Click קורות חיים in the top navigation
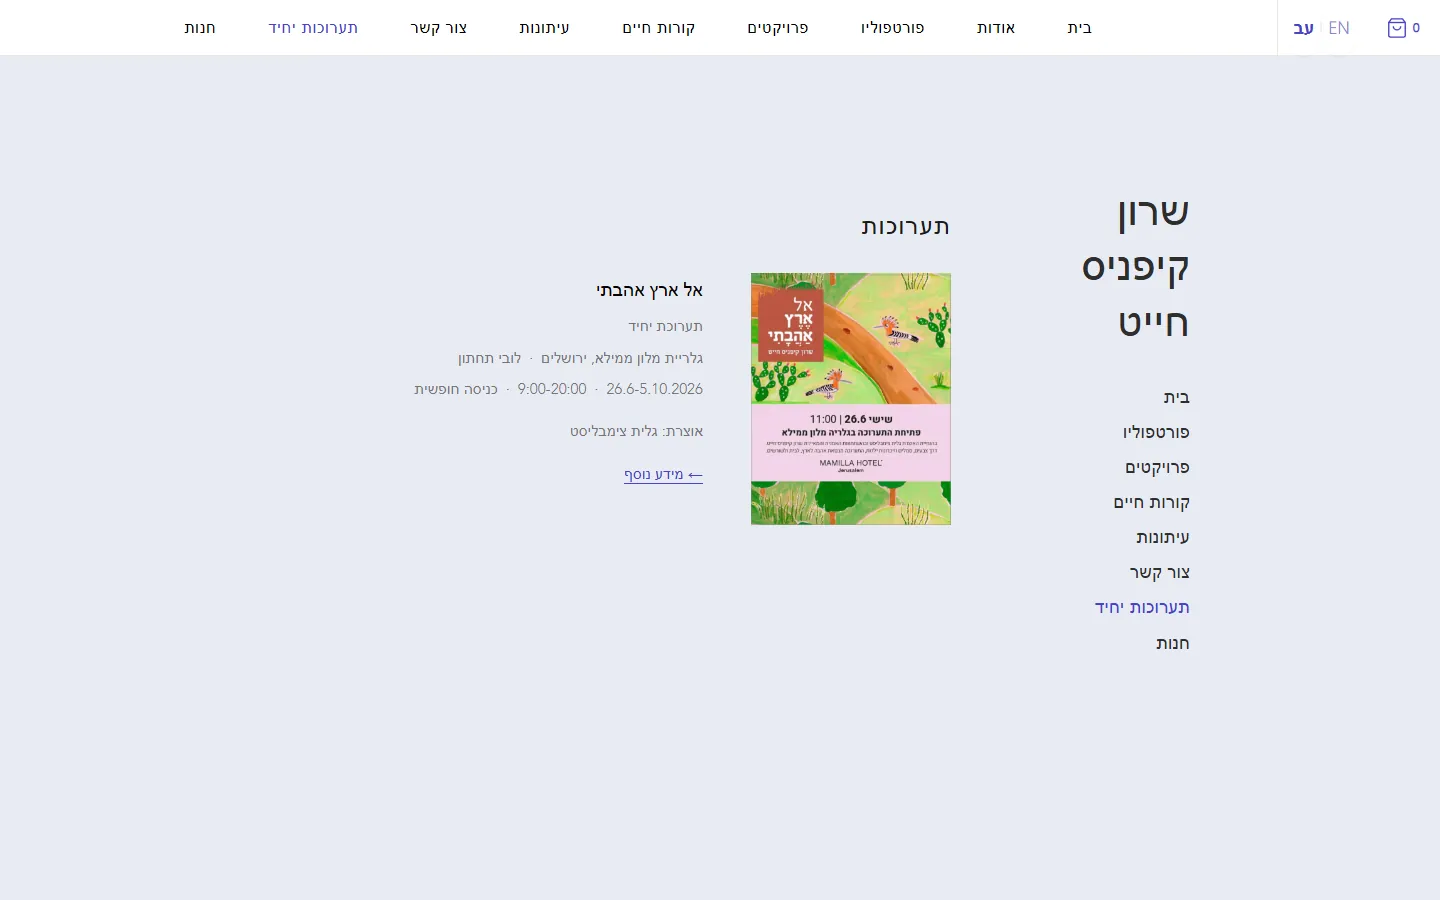 coord(659,28)
